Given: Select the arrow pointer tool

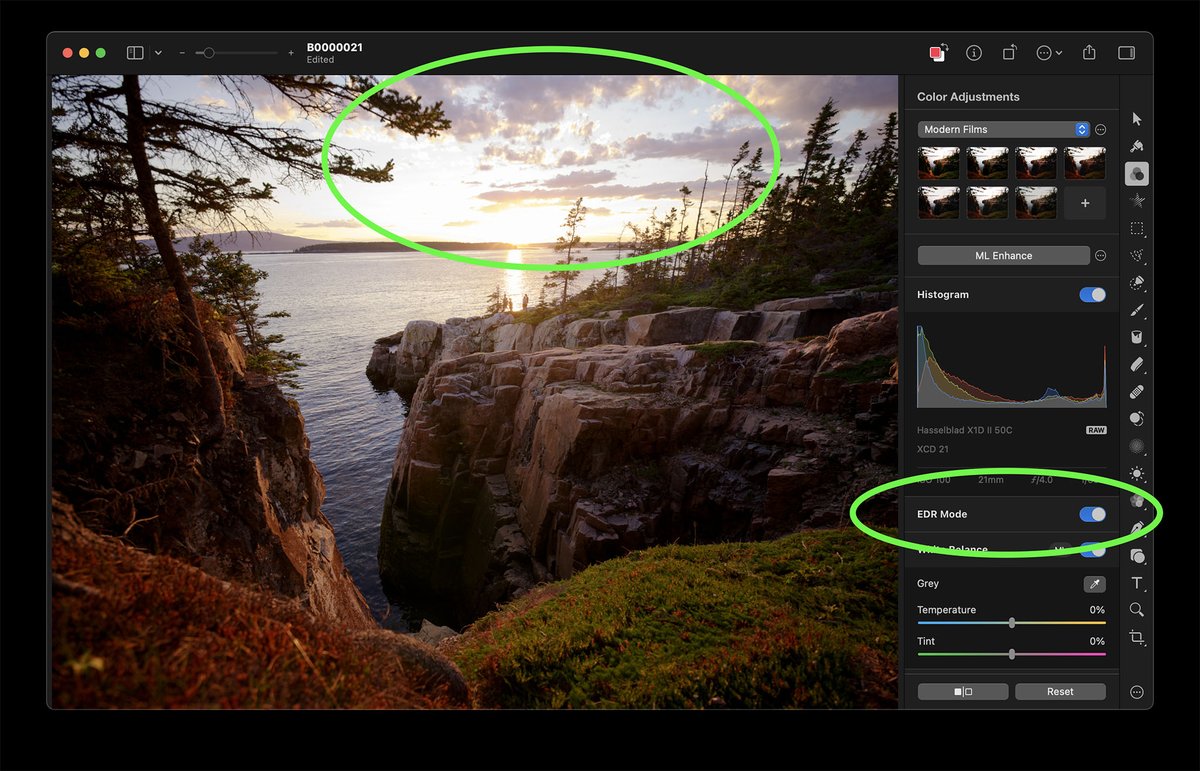Looking at the screenshot, I should [1136, 117].
